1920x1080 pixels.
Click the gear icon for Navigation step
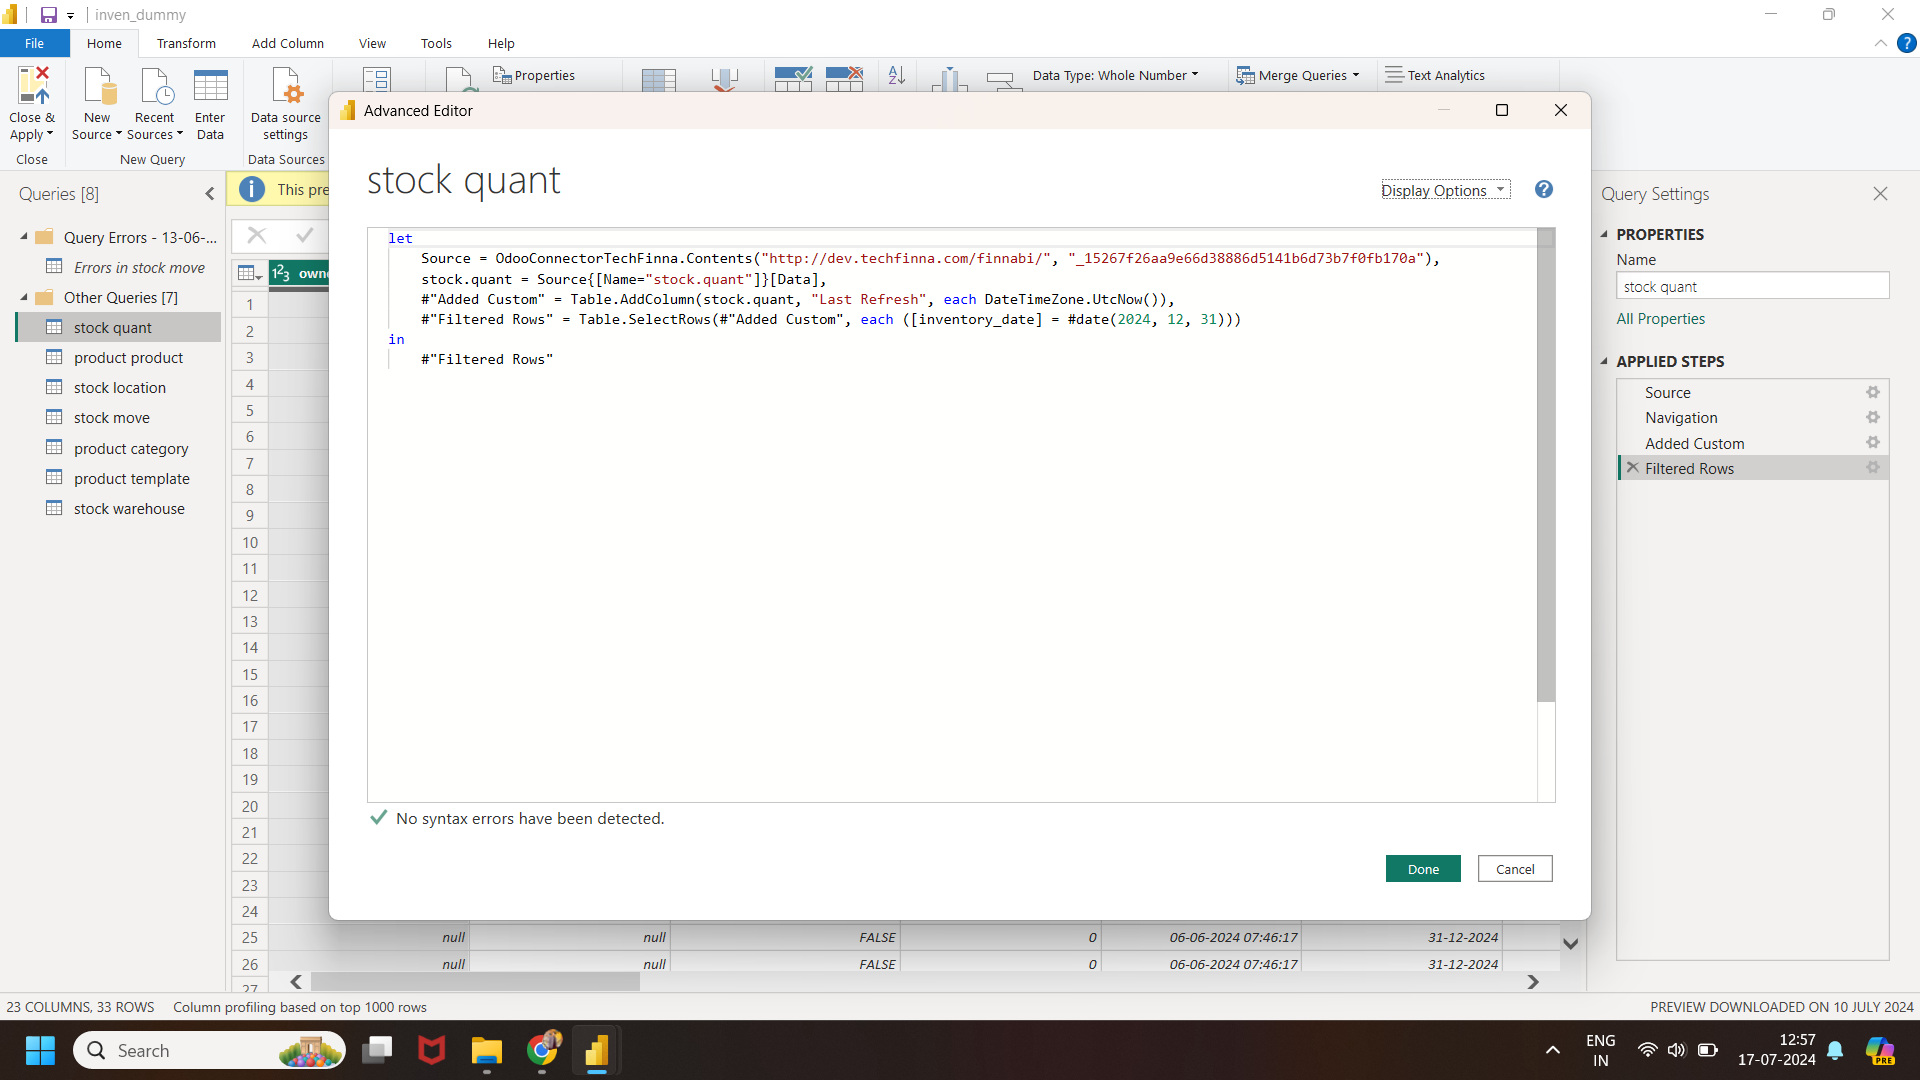pos(1873,417)
